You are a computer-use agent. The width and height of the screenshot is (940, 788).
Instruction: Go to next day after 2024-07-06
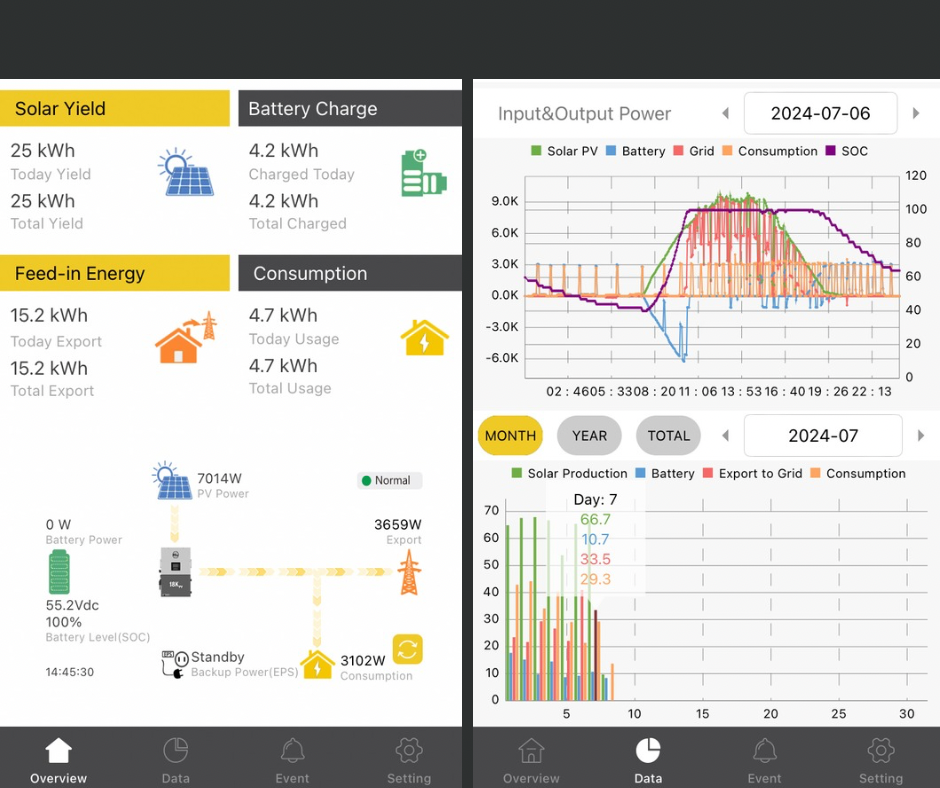pyautogui.click(x=915, y=114)
